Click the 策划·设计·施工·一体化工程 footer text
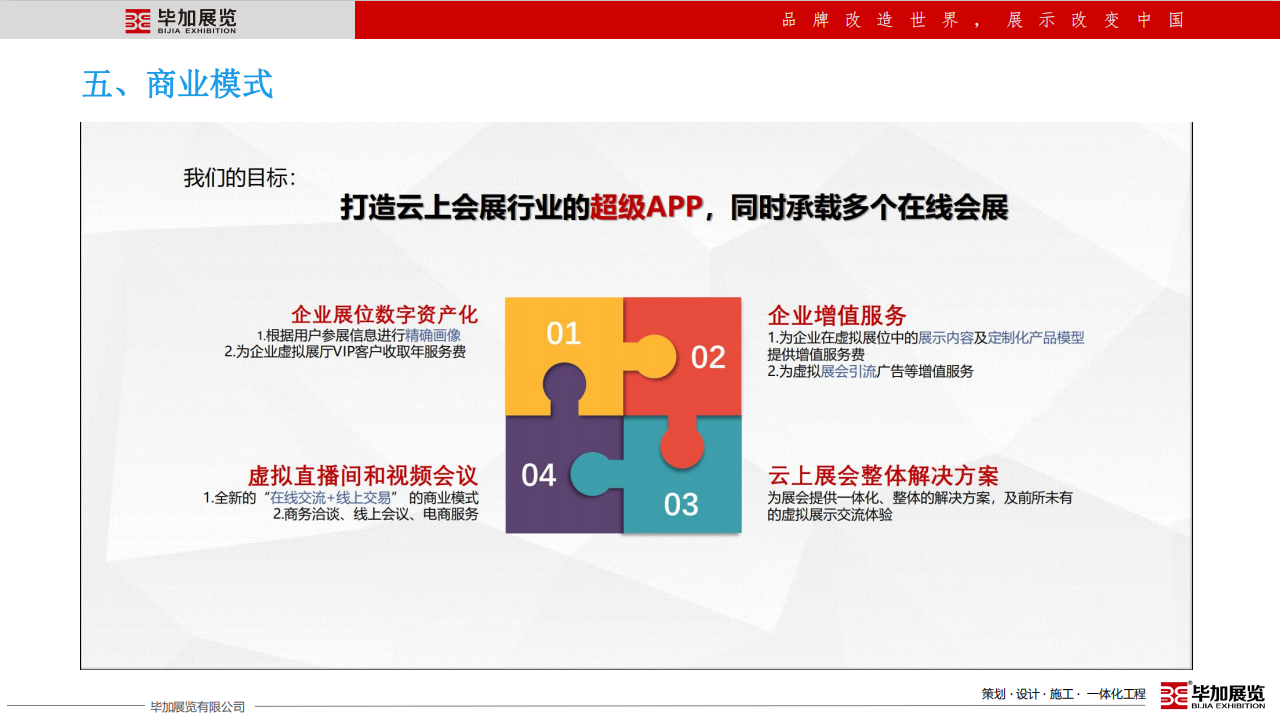 click(1063, 694)
